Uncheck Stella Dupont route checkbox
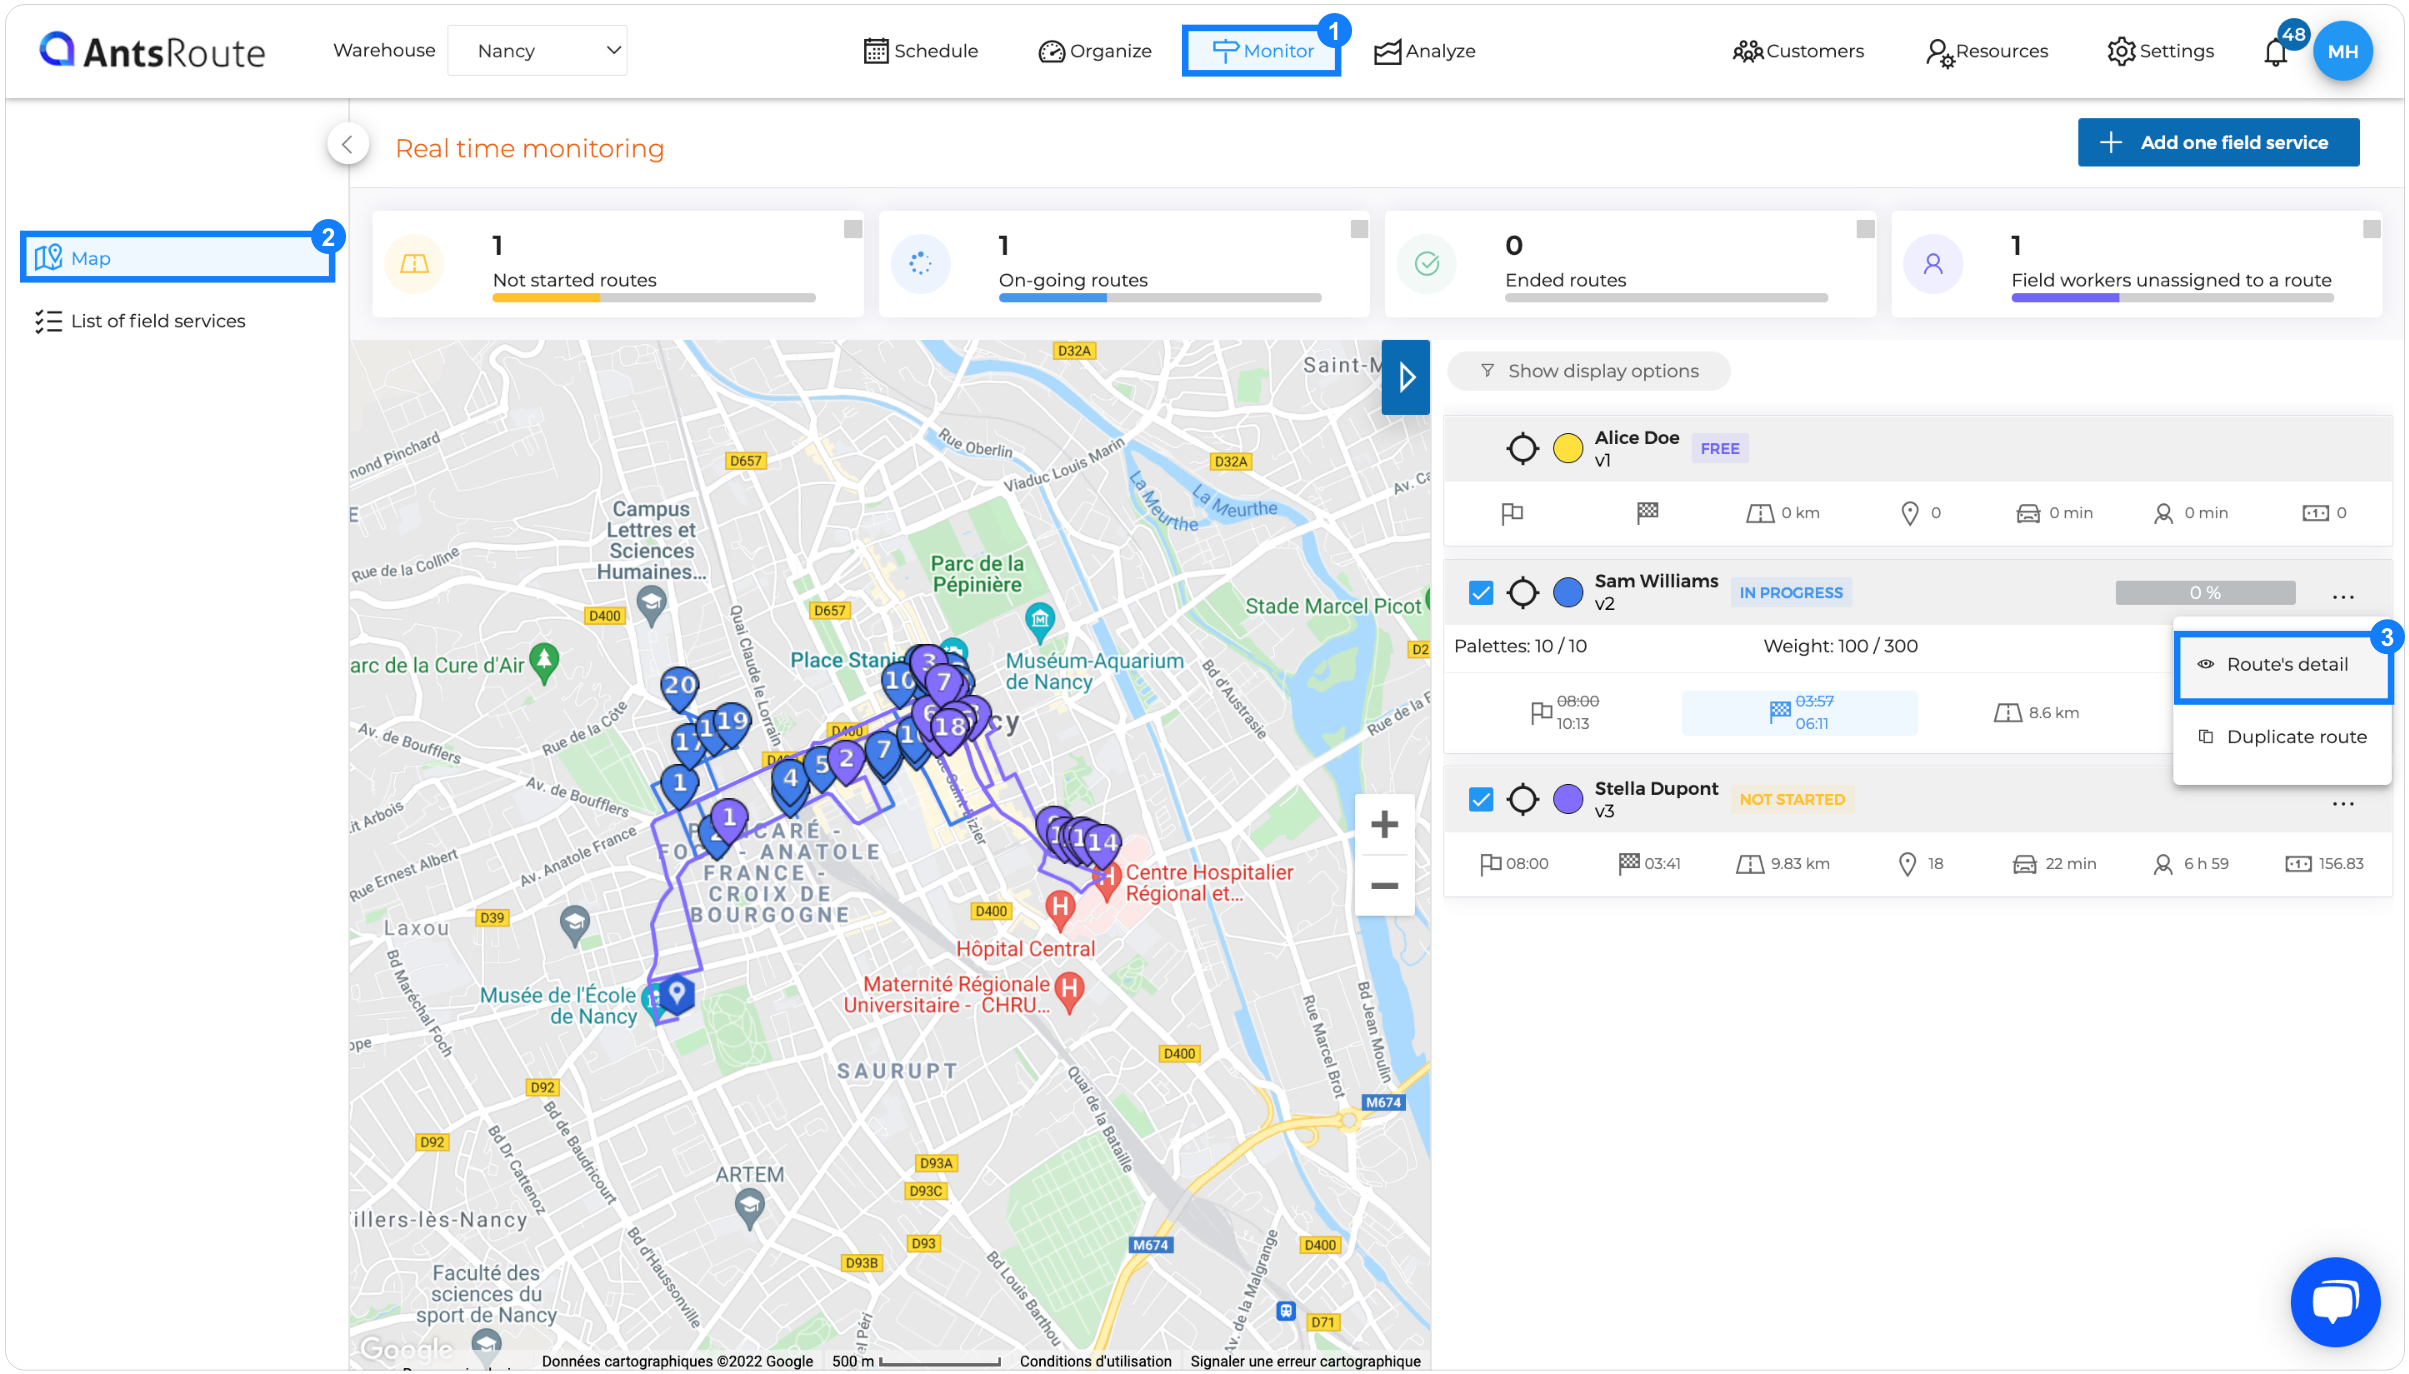 1481,799
